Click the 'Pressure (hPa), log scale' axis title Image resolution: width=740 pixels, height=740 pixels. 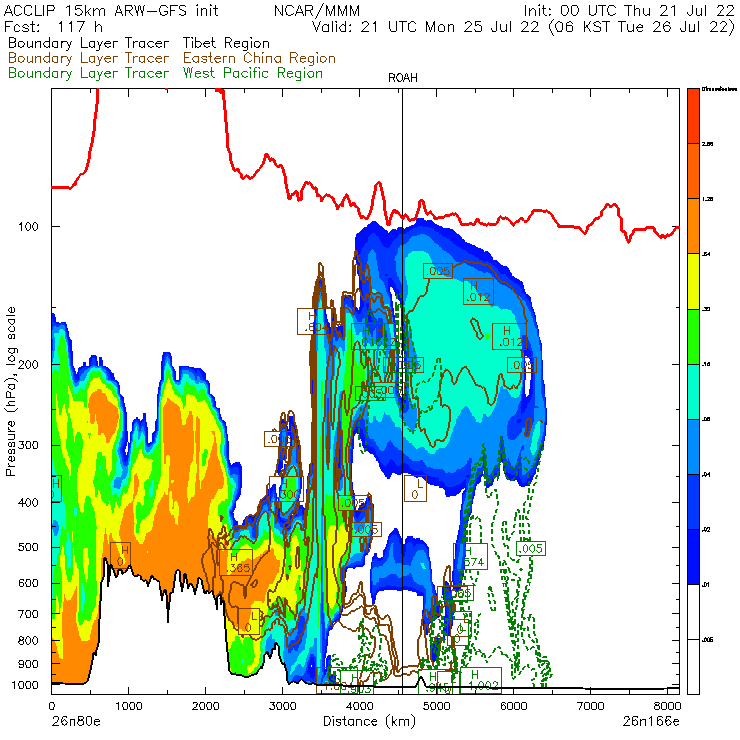coord(11,391)
